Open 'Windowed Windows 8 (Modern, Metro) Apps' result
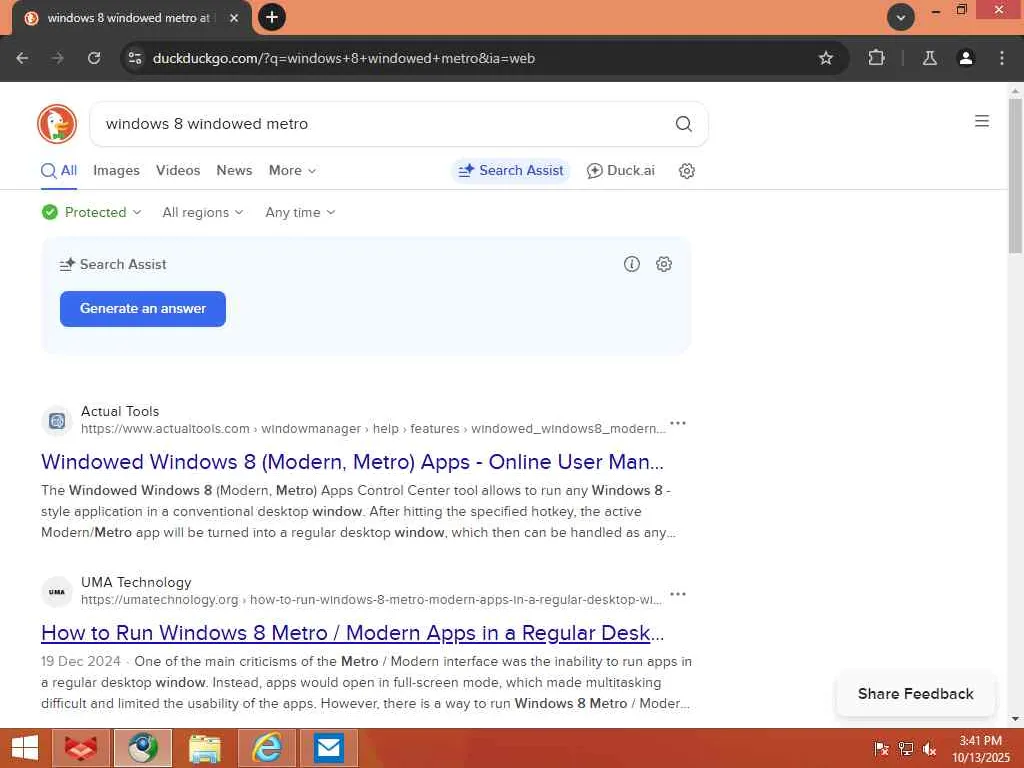This screenshot has height=768, width=1024. click(352, 462)
